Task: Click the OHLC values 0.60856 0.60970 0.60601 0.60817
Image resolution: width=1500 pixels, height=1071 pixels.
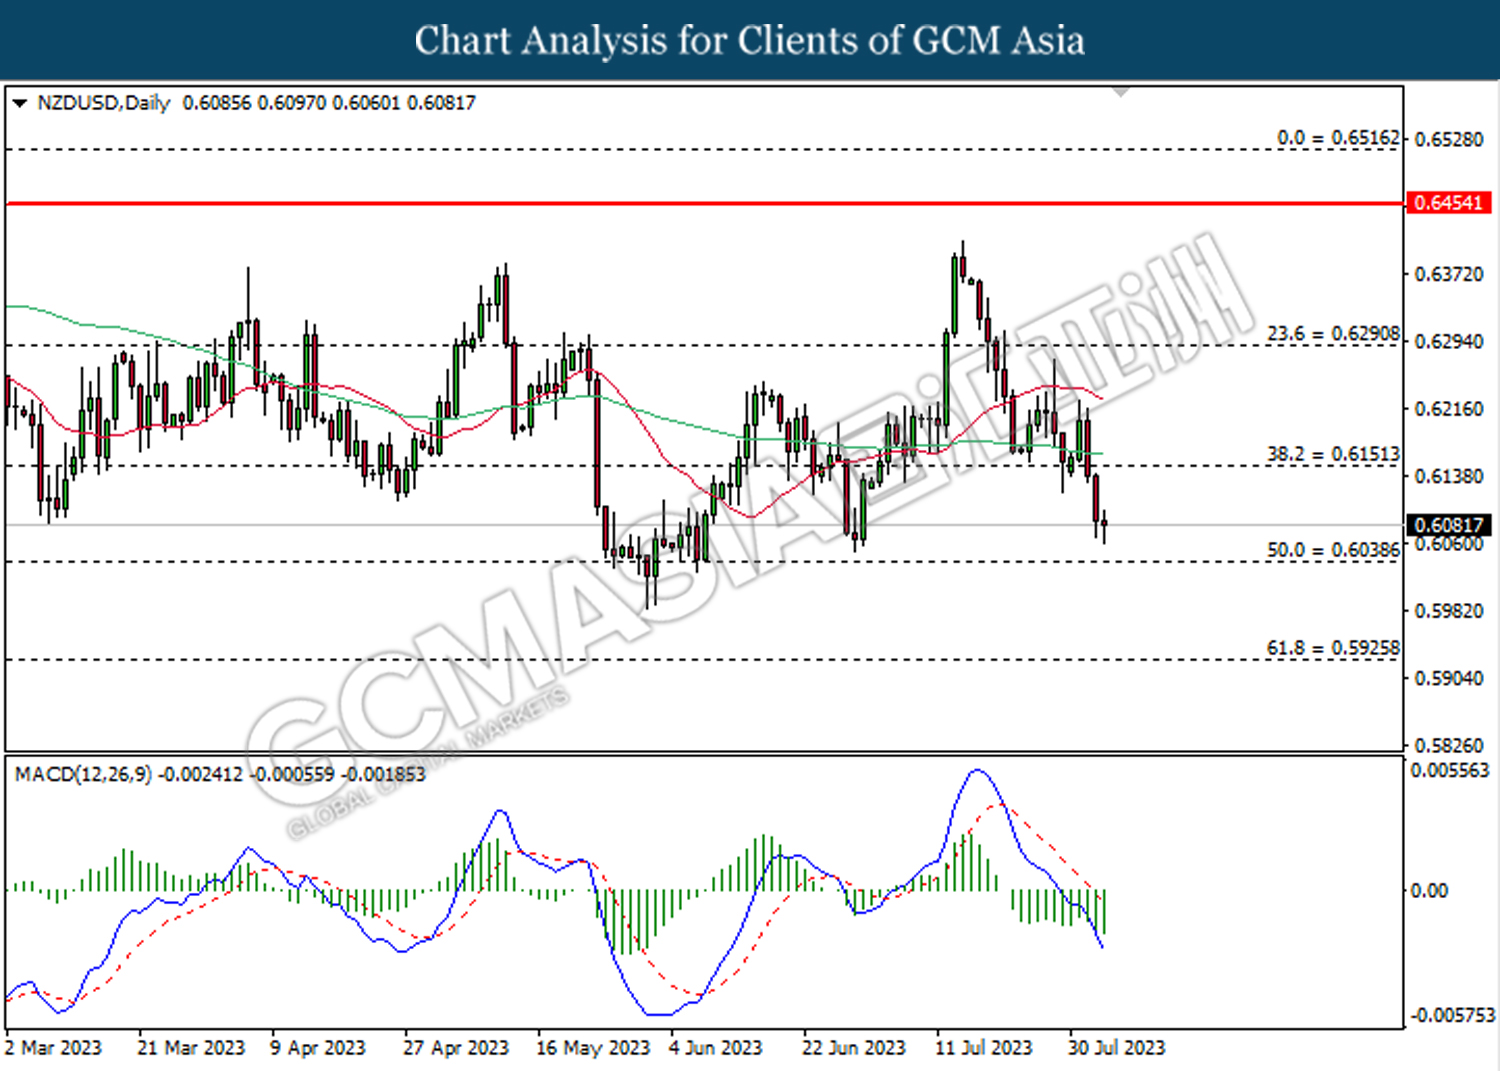Action: pyautogui.click(x=329, y=103)
